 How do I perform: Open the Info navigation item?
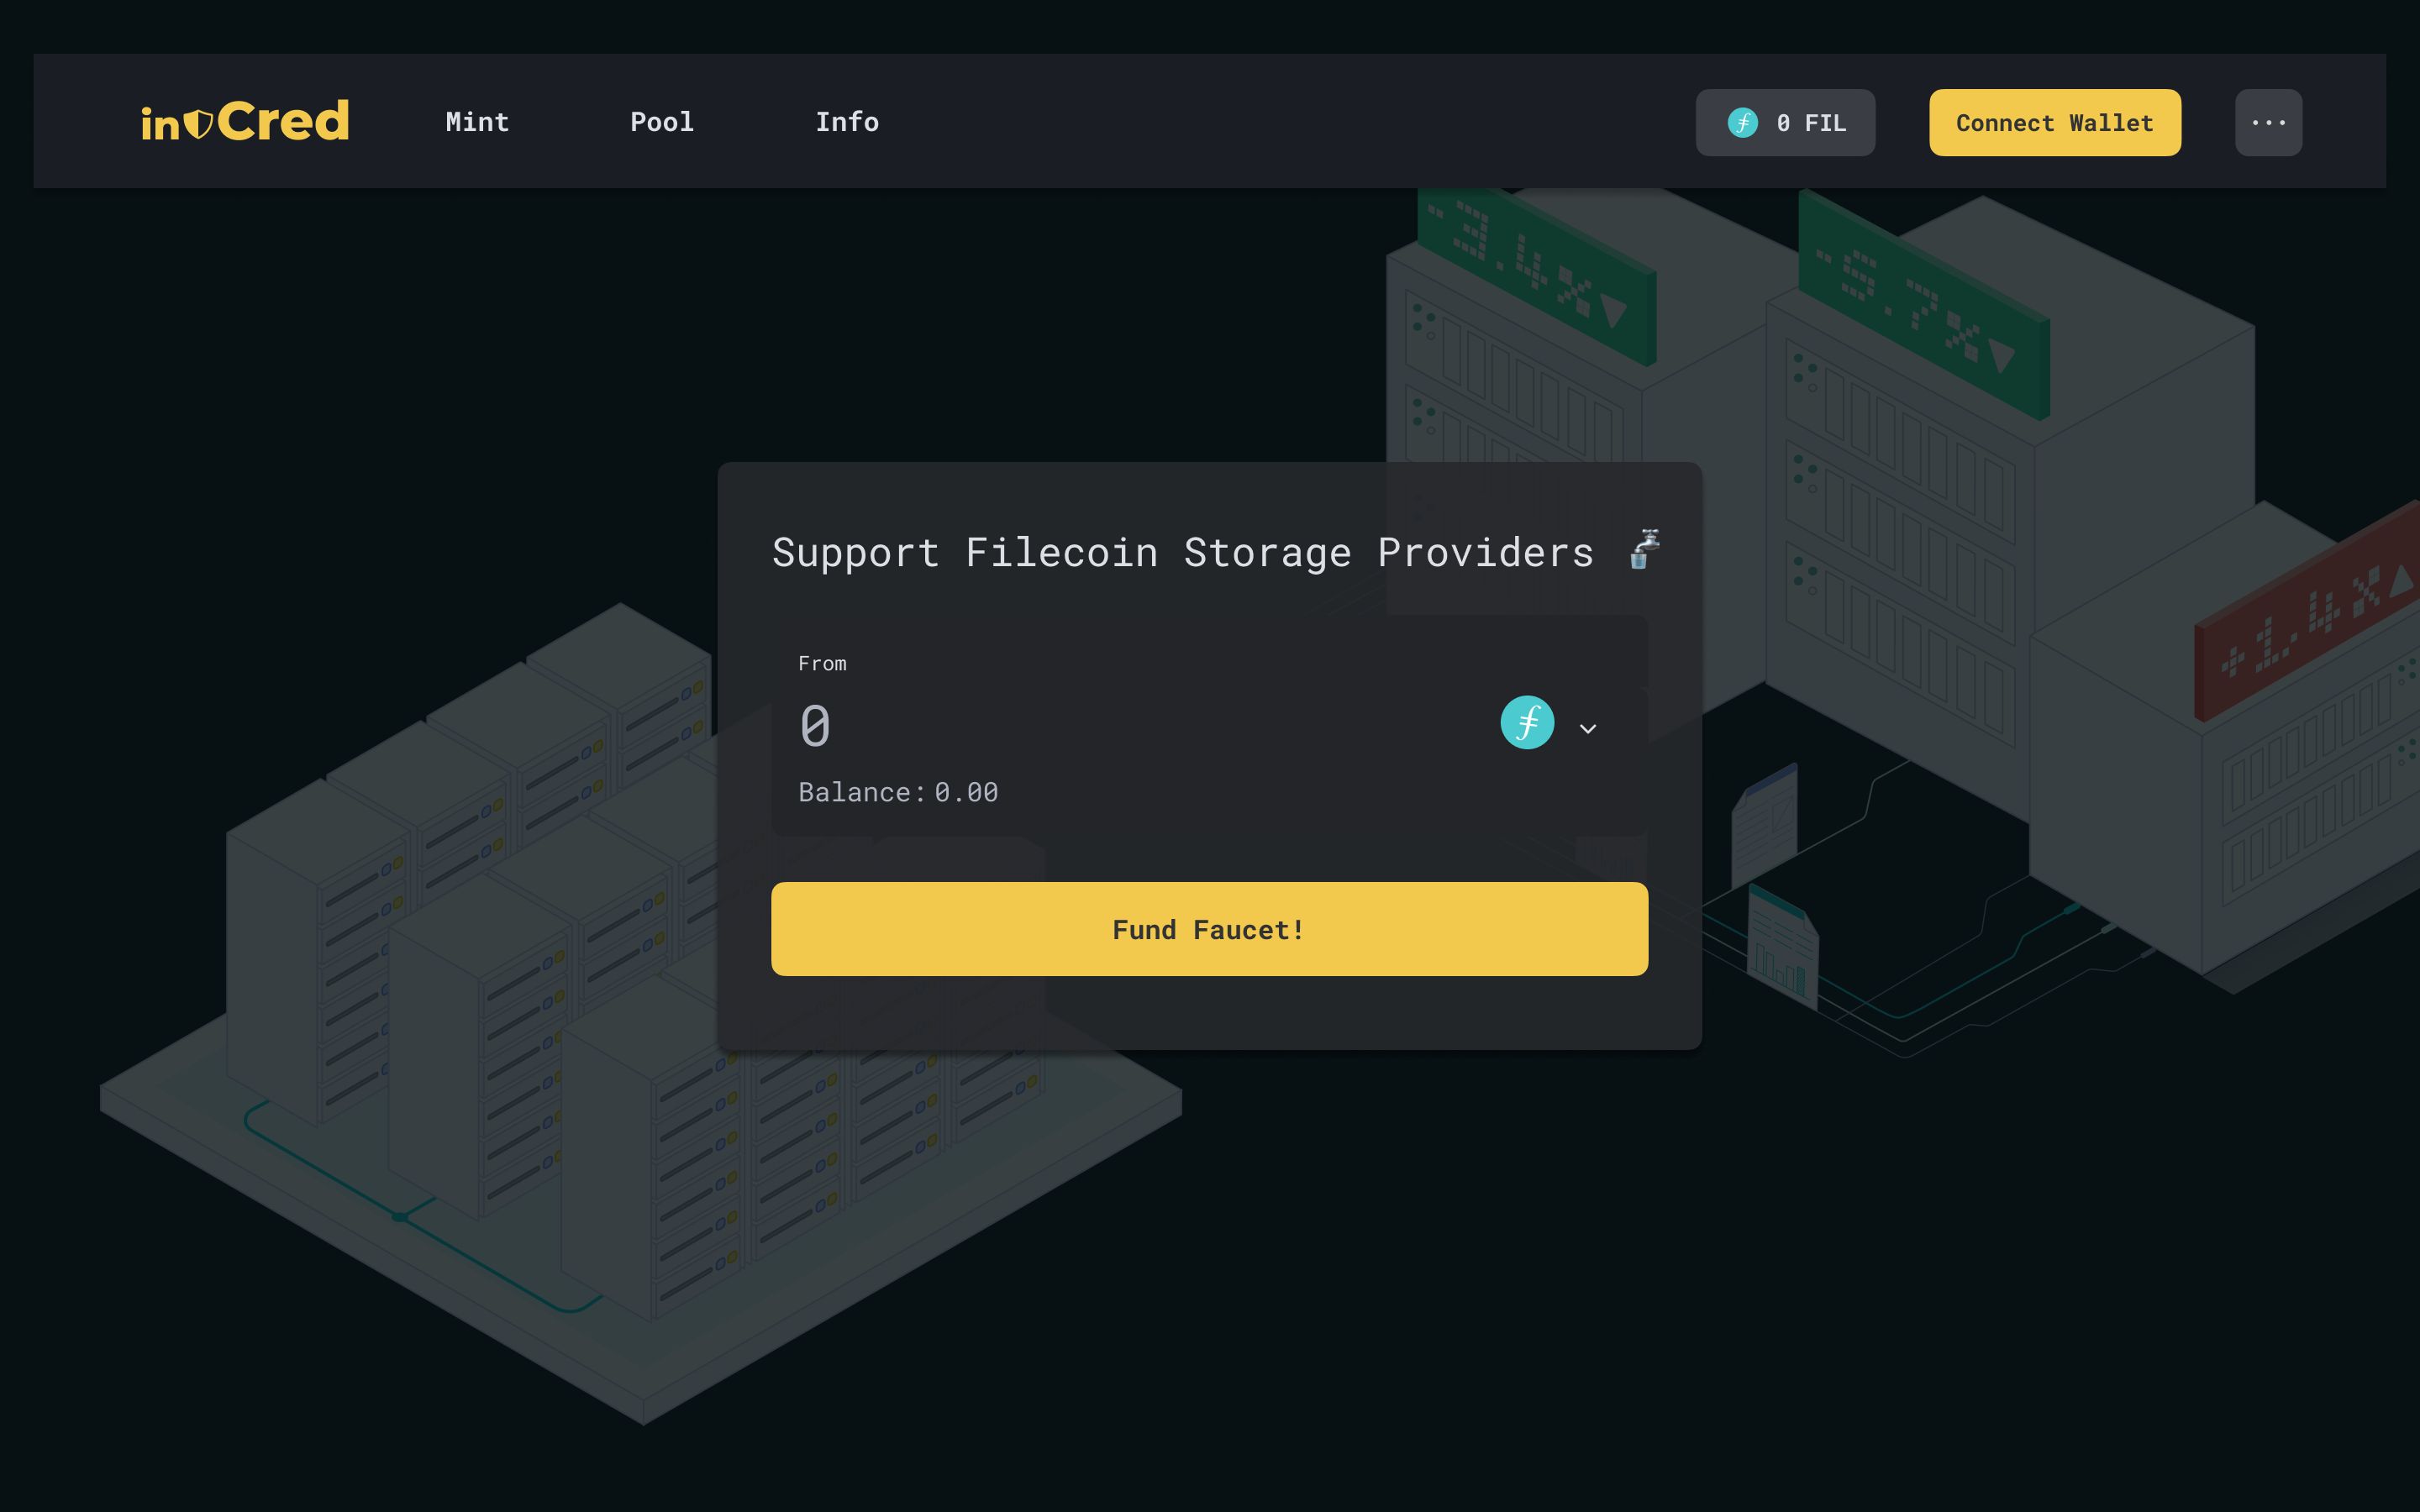click(847, 122)
